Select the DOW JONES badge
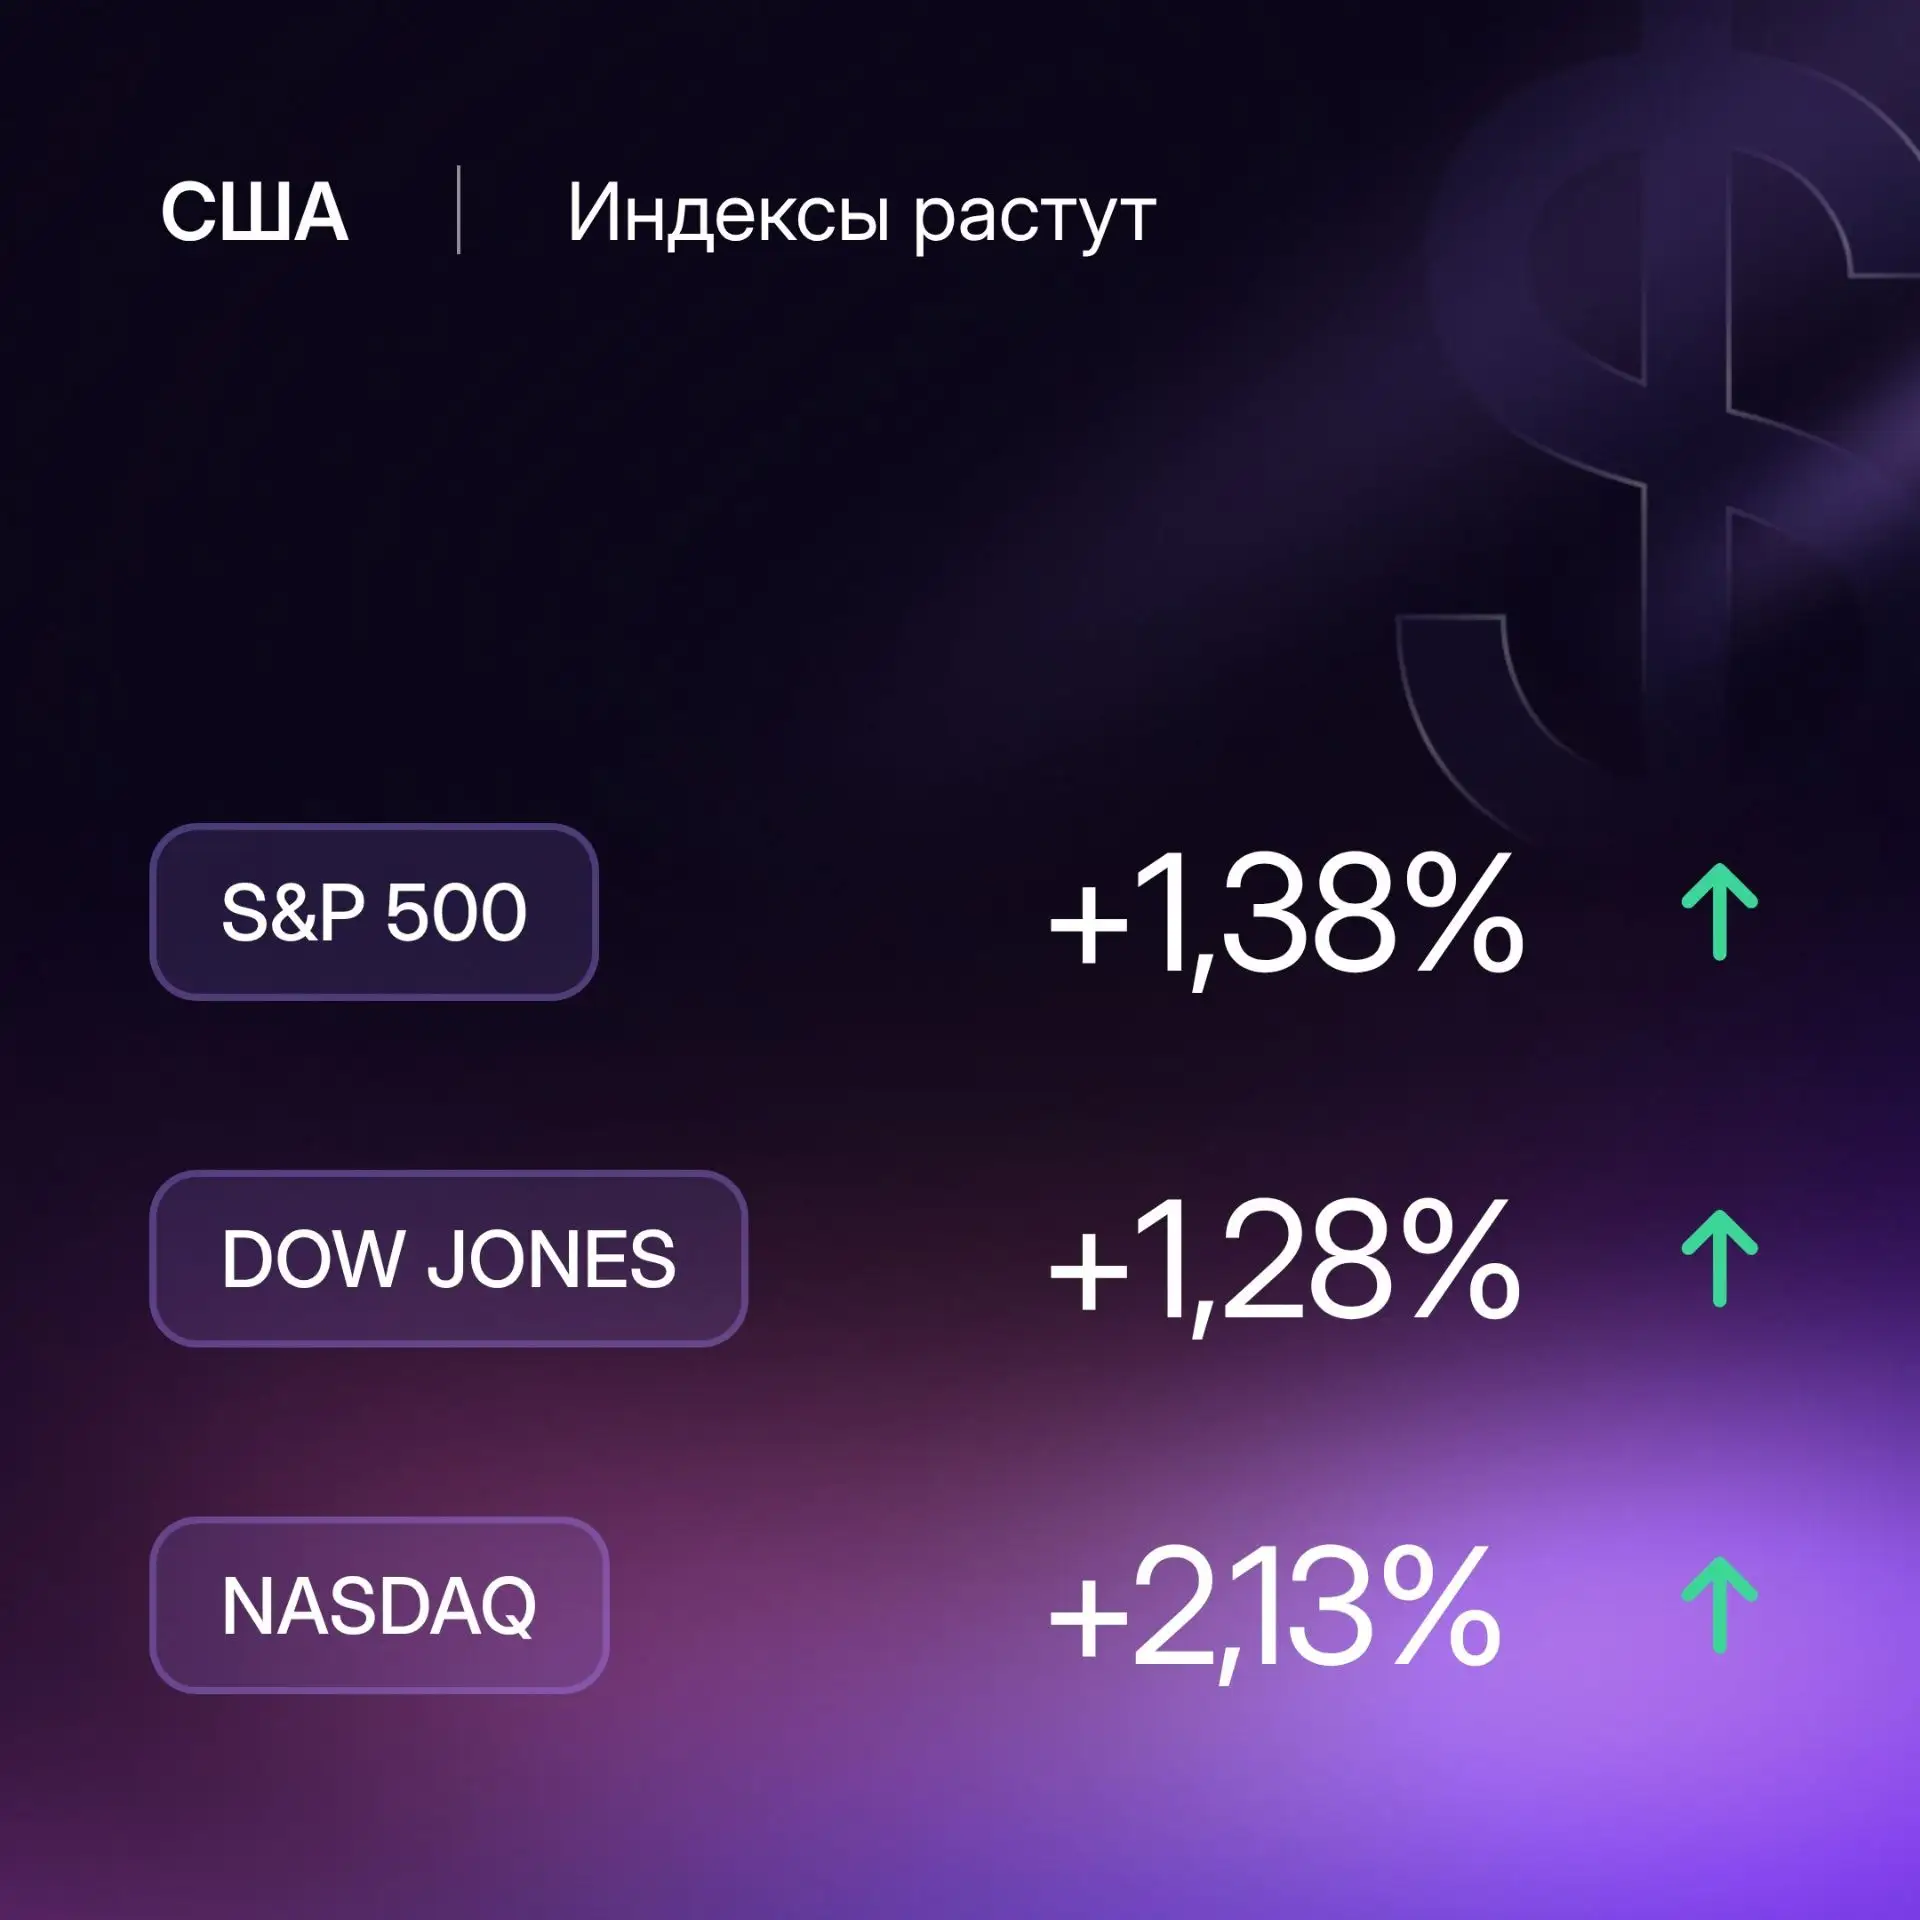 point(449,1259)
